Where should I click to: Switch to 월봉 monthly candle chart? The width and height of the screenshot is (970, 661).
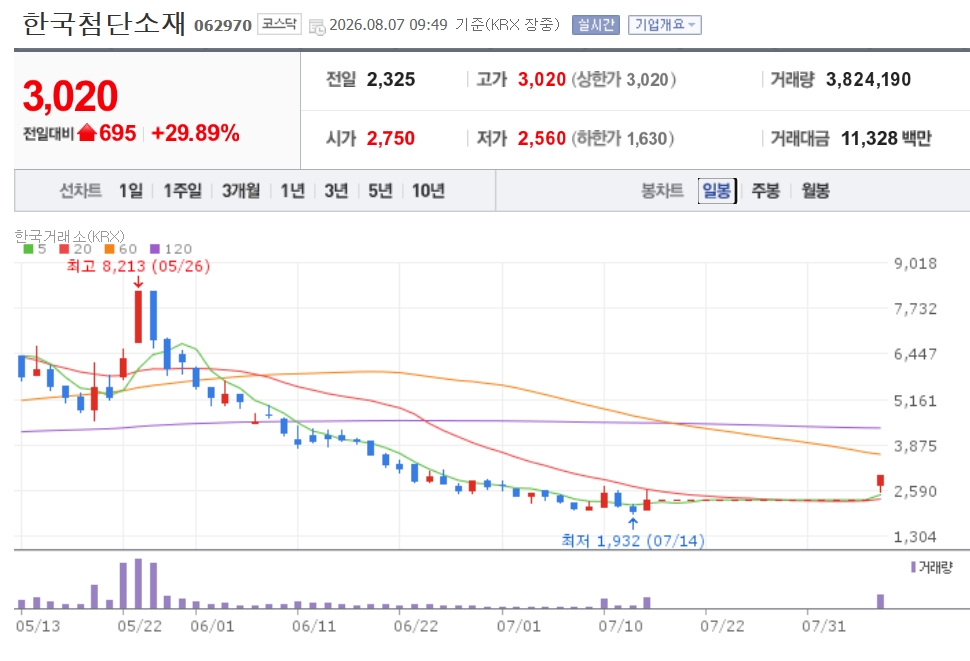click(x=815, y=190)
